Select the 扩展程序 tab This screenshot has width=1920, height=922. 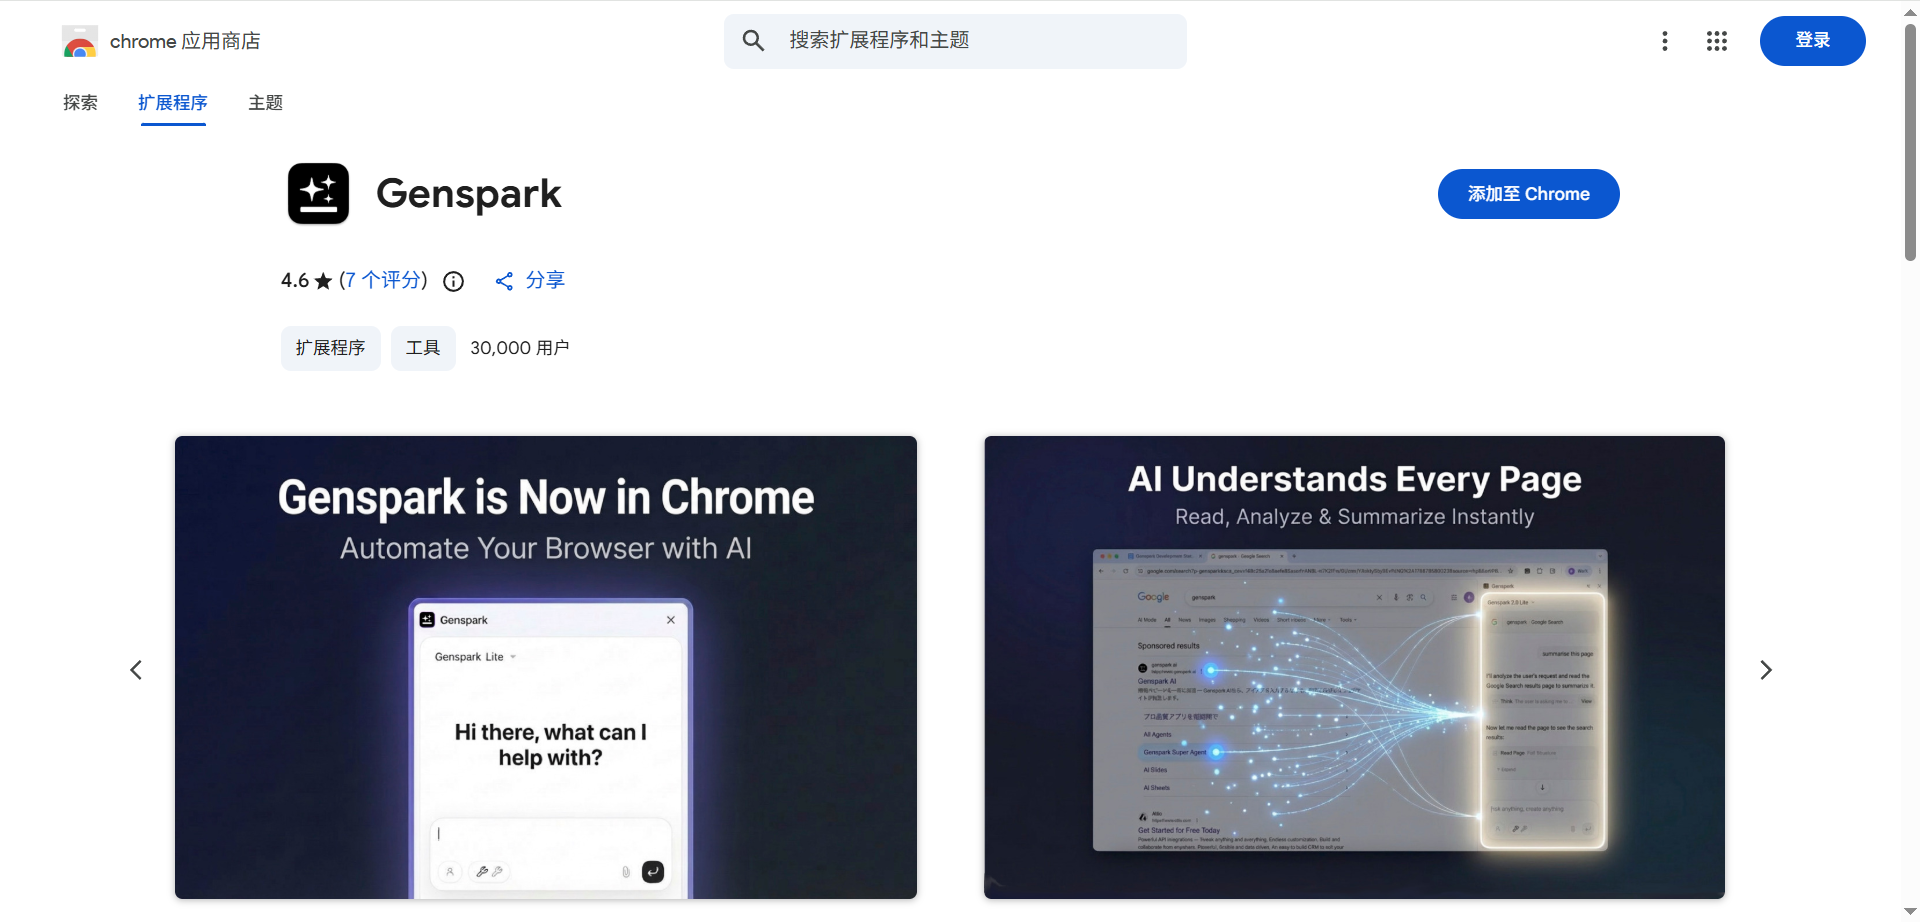[x=173, y=103]
